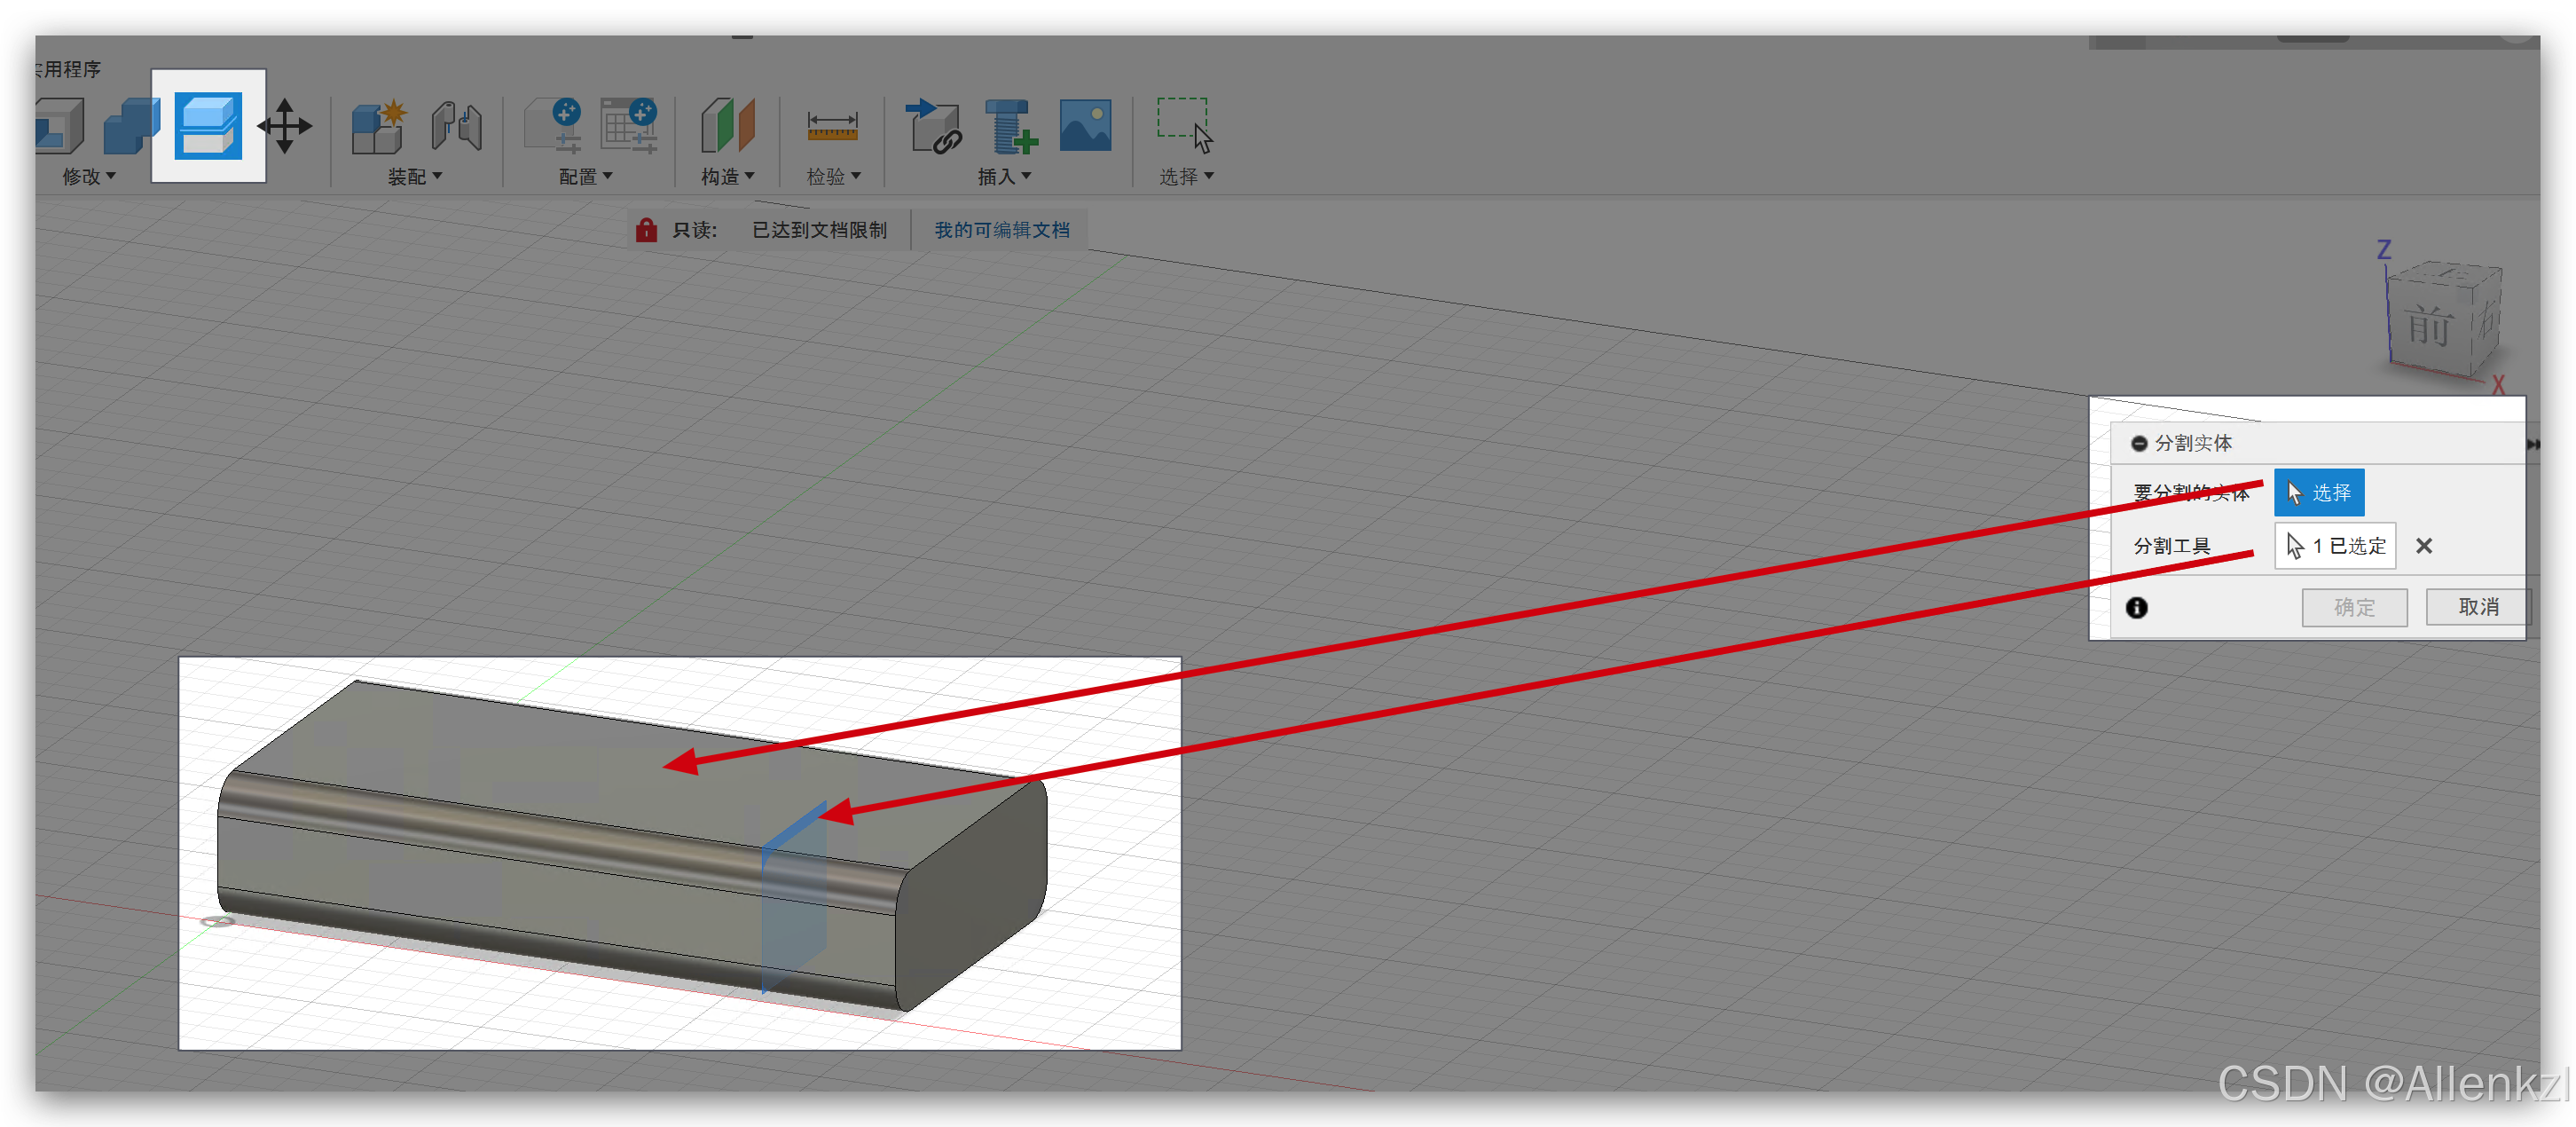Click the New Component icon

pos(378,126)
